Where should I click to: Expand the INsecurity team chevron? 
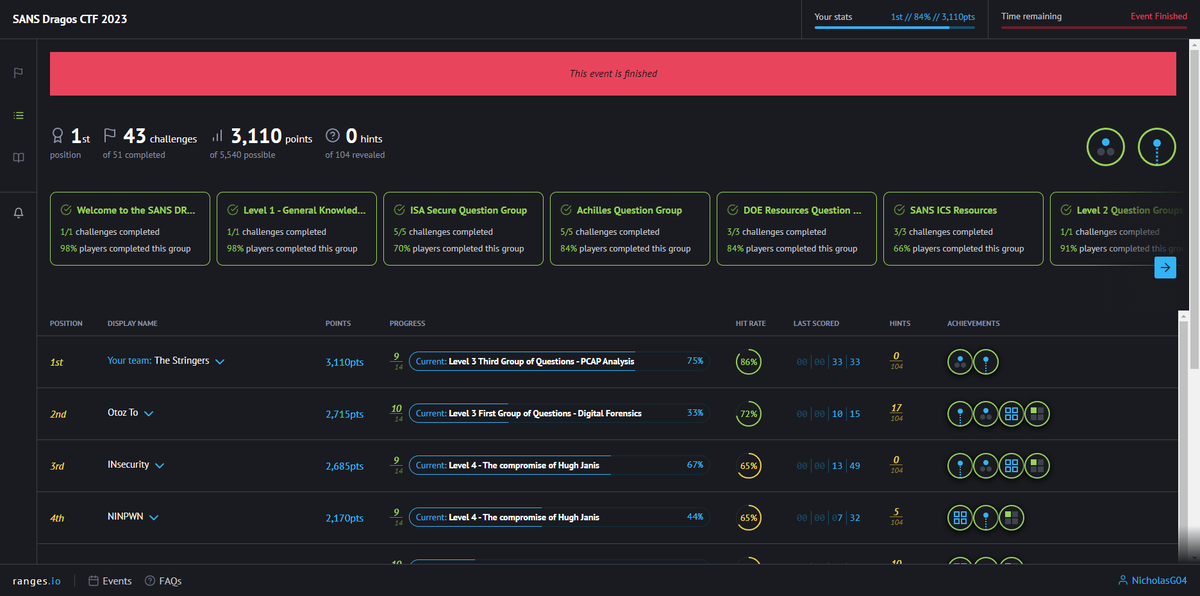[160, 466]
